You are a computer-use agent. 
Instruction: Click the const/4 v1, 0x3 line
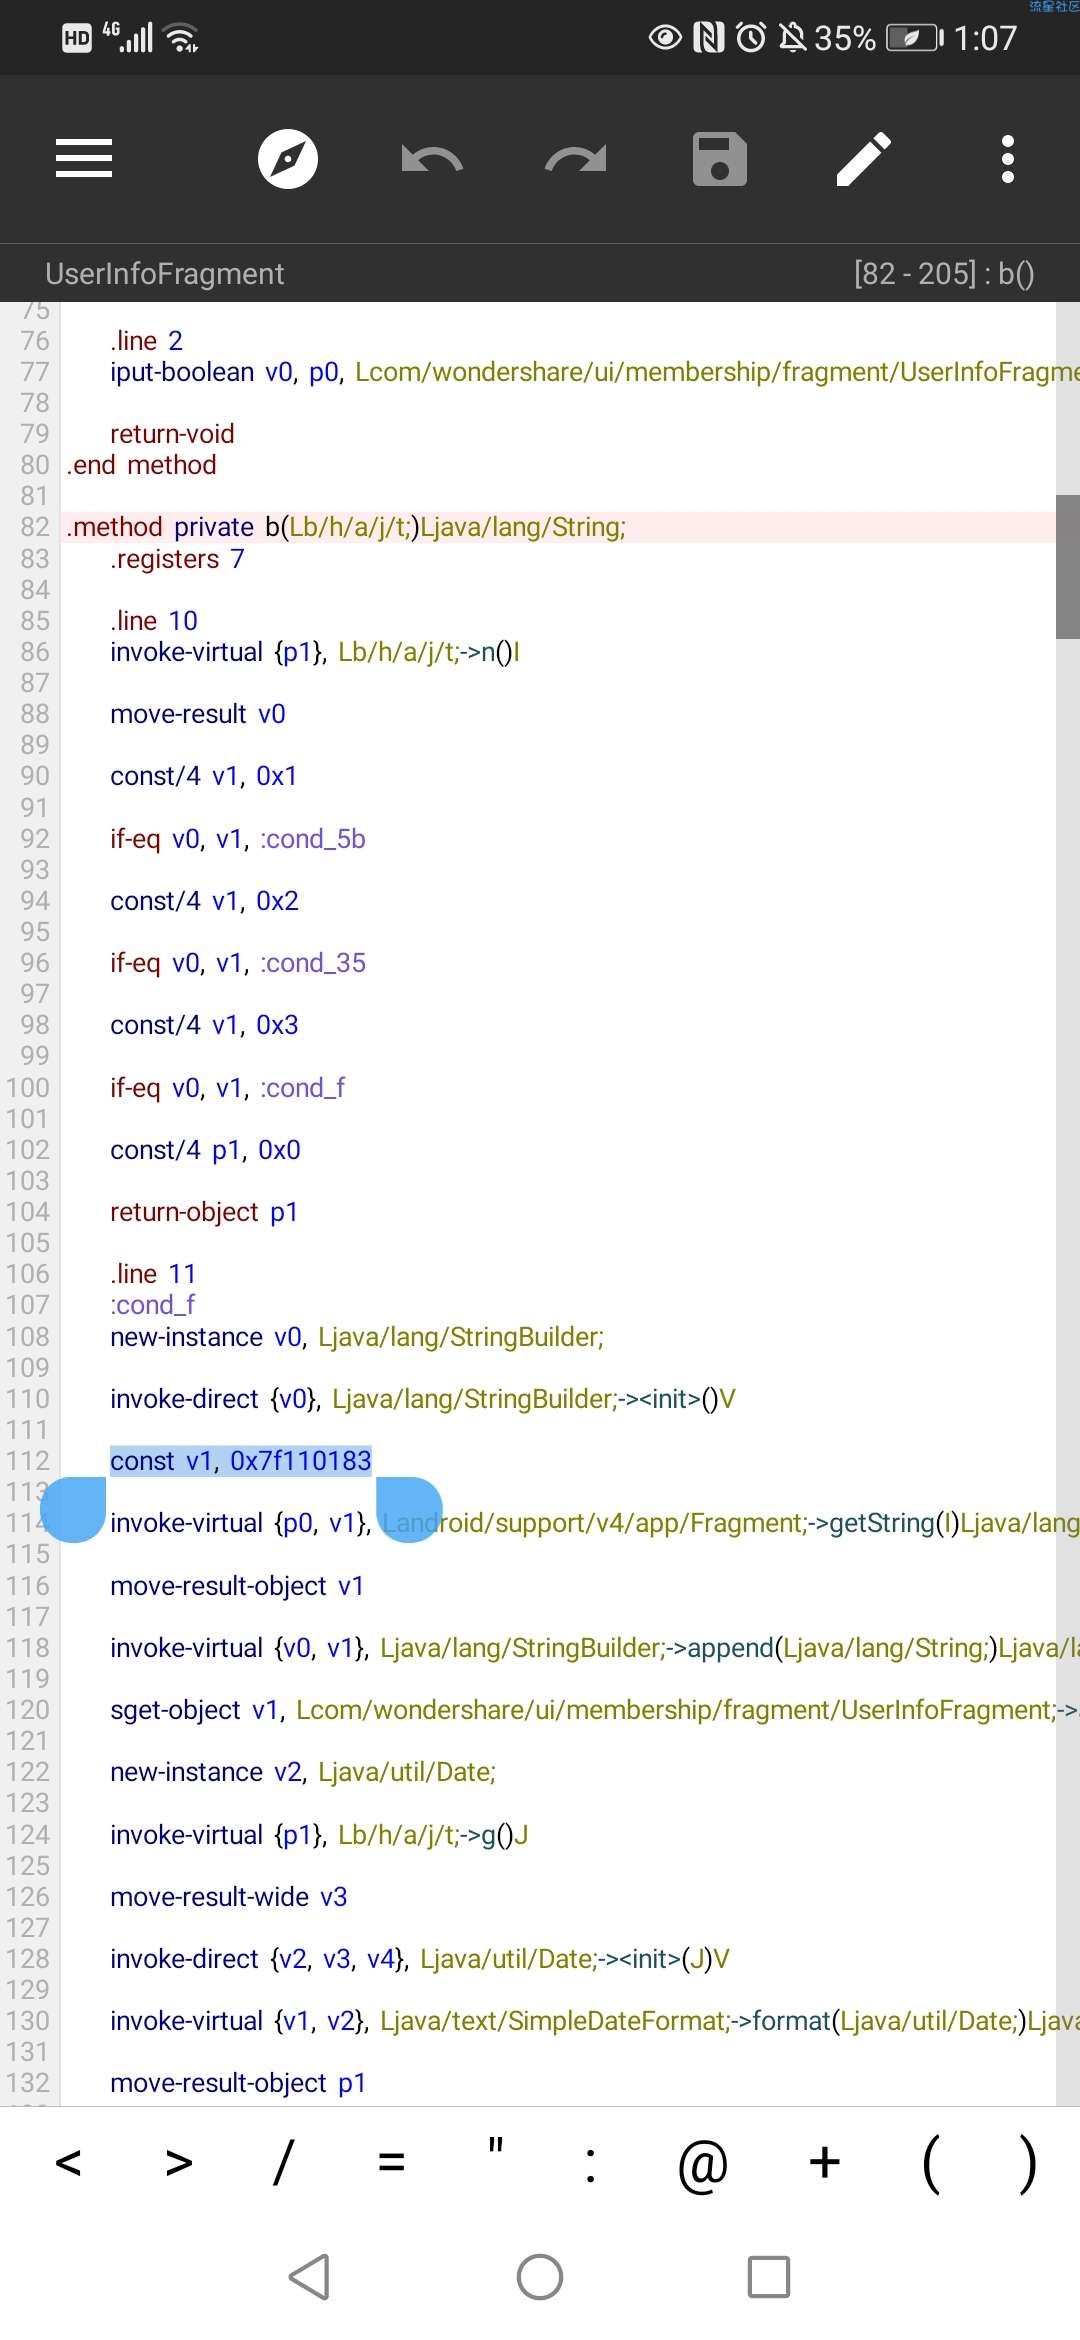click(x=204, y=1025)
